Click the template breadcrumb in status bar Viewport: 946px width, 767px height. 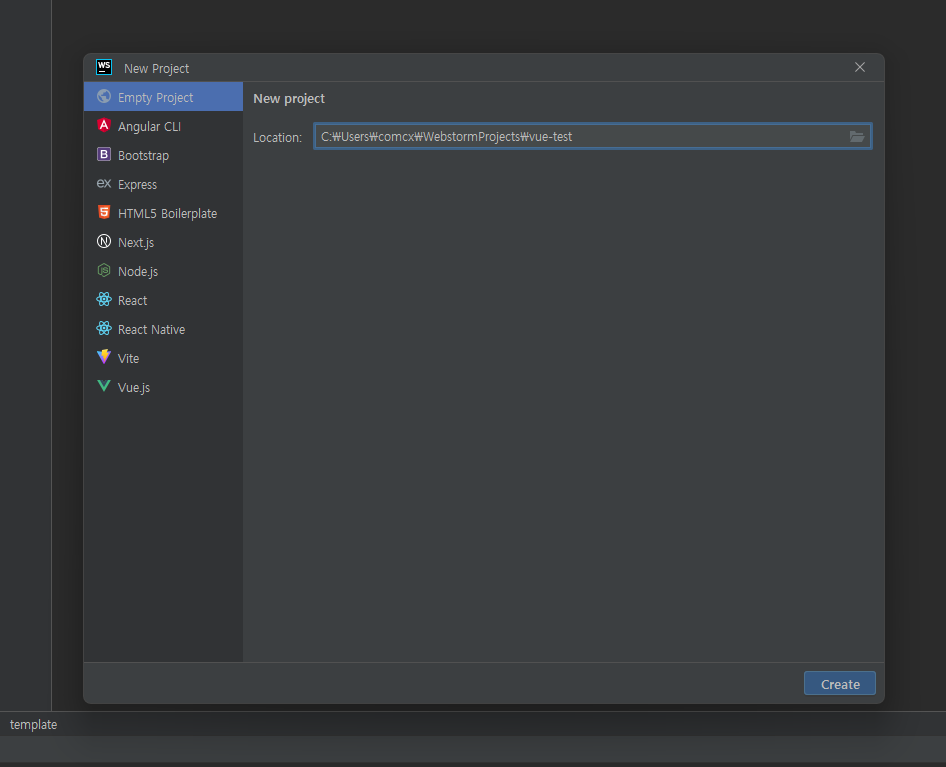[x=33, y=724]
